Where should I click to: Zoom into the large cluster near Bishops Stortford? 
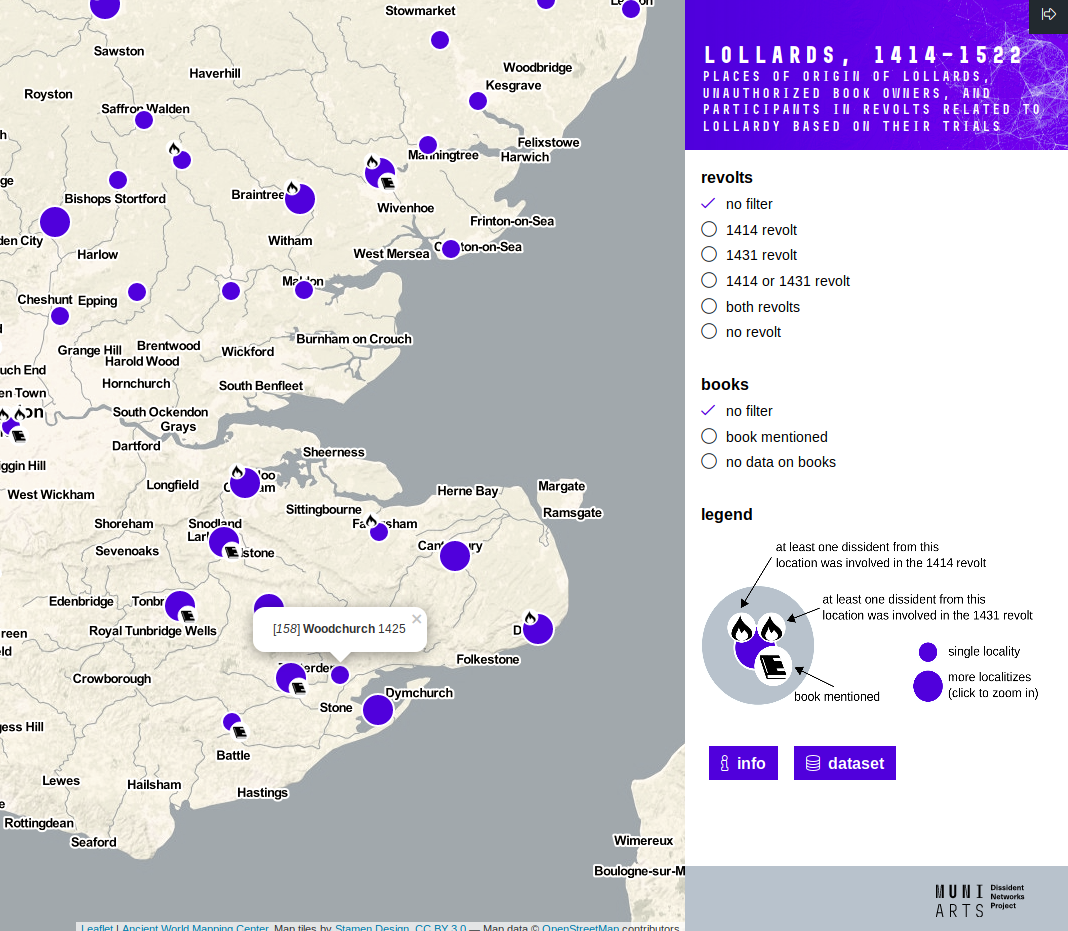tap(55, 221)
